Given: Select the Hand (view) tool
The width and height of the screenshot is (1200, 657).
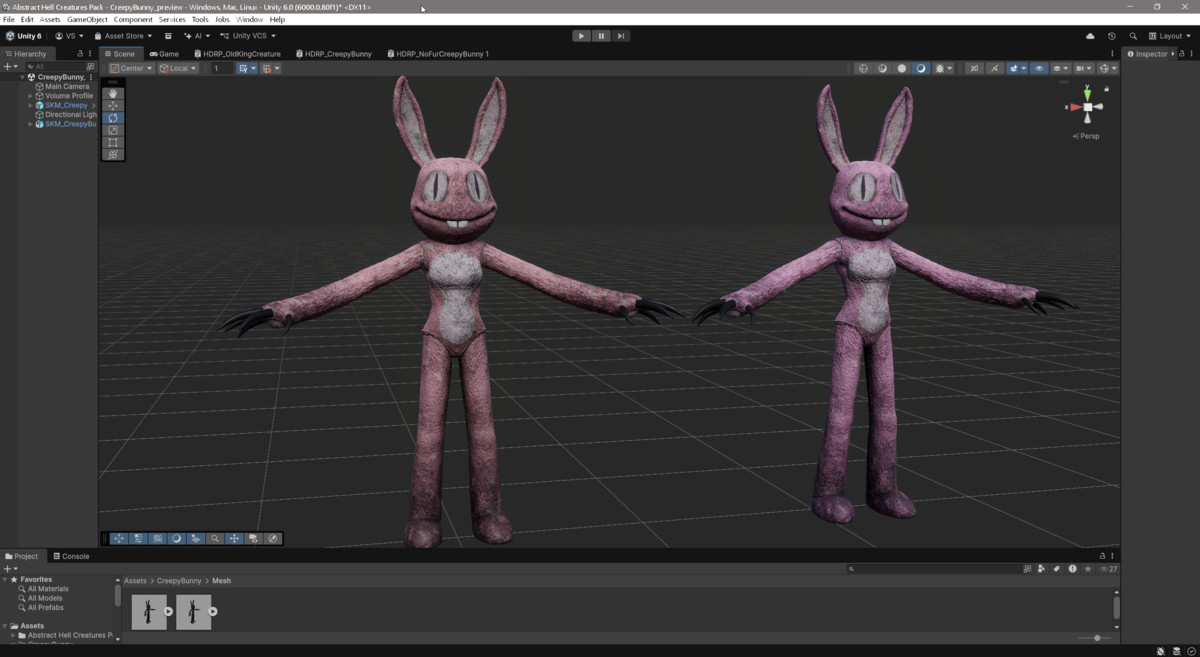Looking at the screenshot, I should (x=113, y=94).
